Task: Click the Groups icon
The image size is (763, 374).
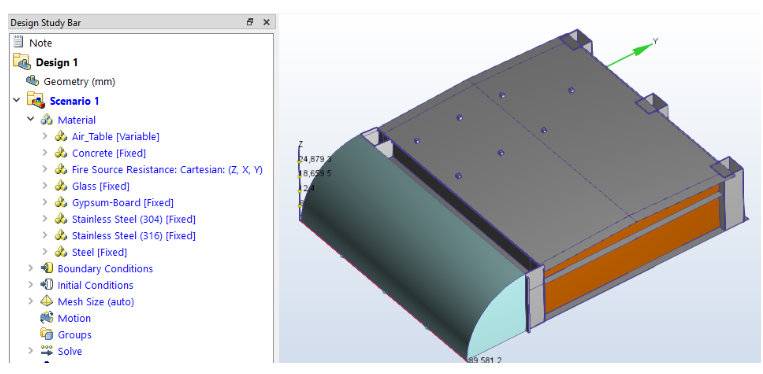Action: click(x=47, y=334)
